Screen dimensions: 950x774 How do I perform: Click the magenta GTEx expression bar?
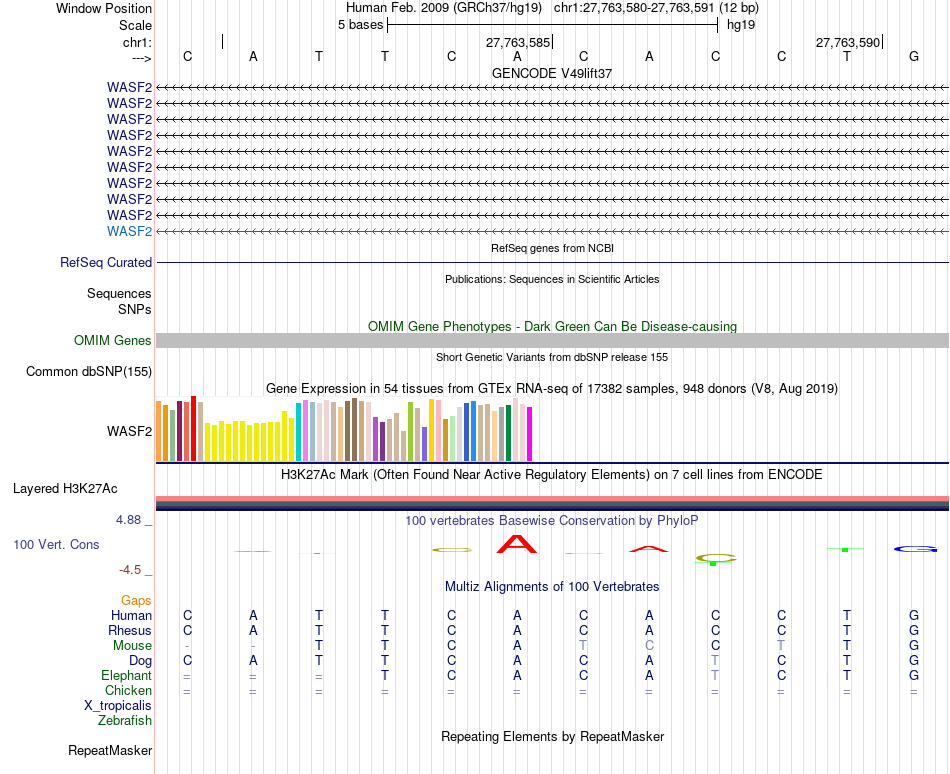click(x=530, y=434)
